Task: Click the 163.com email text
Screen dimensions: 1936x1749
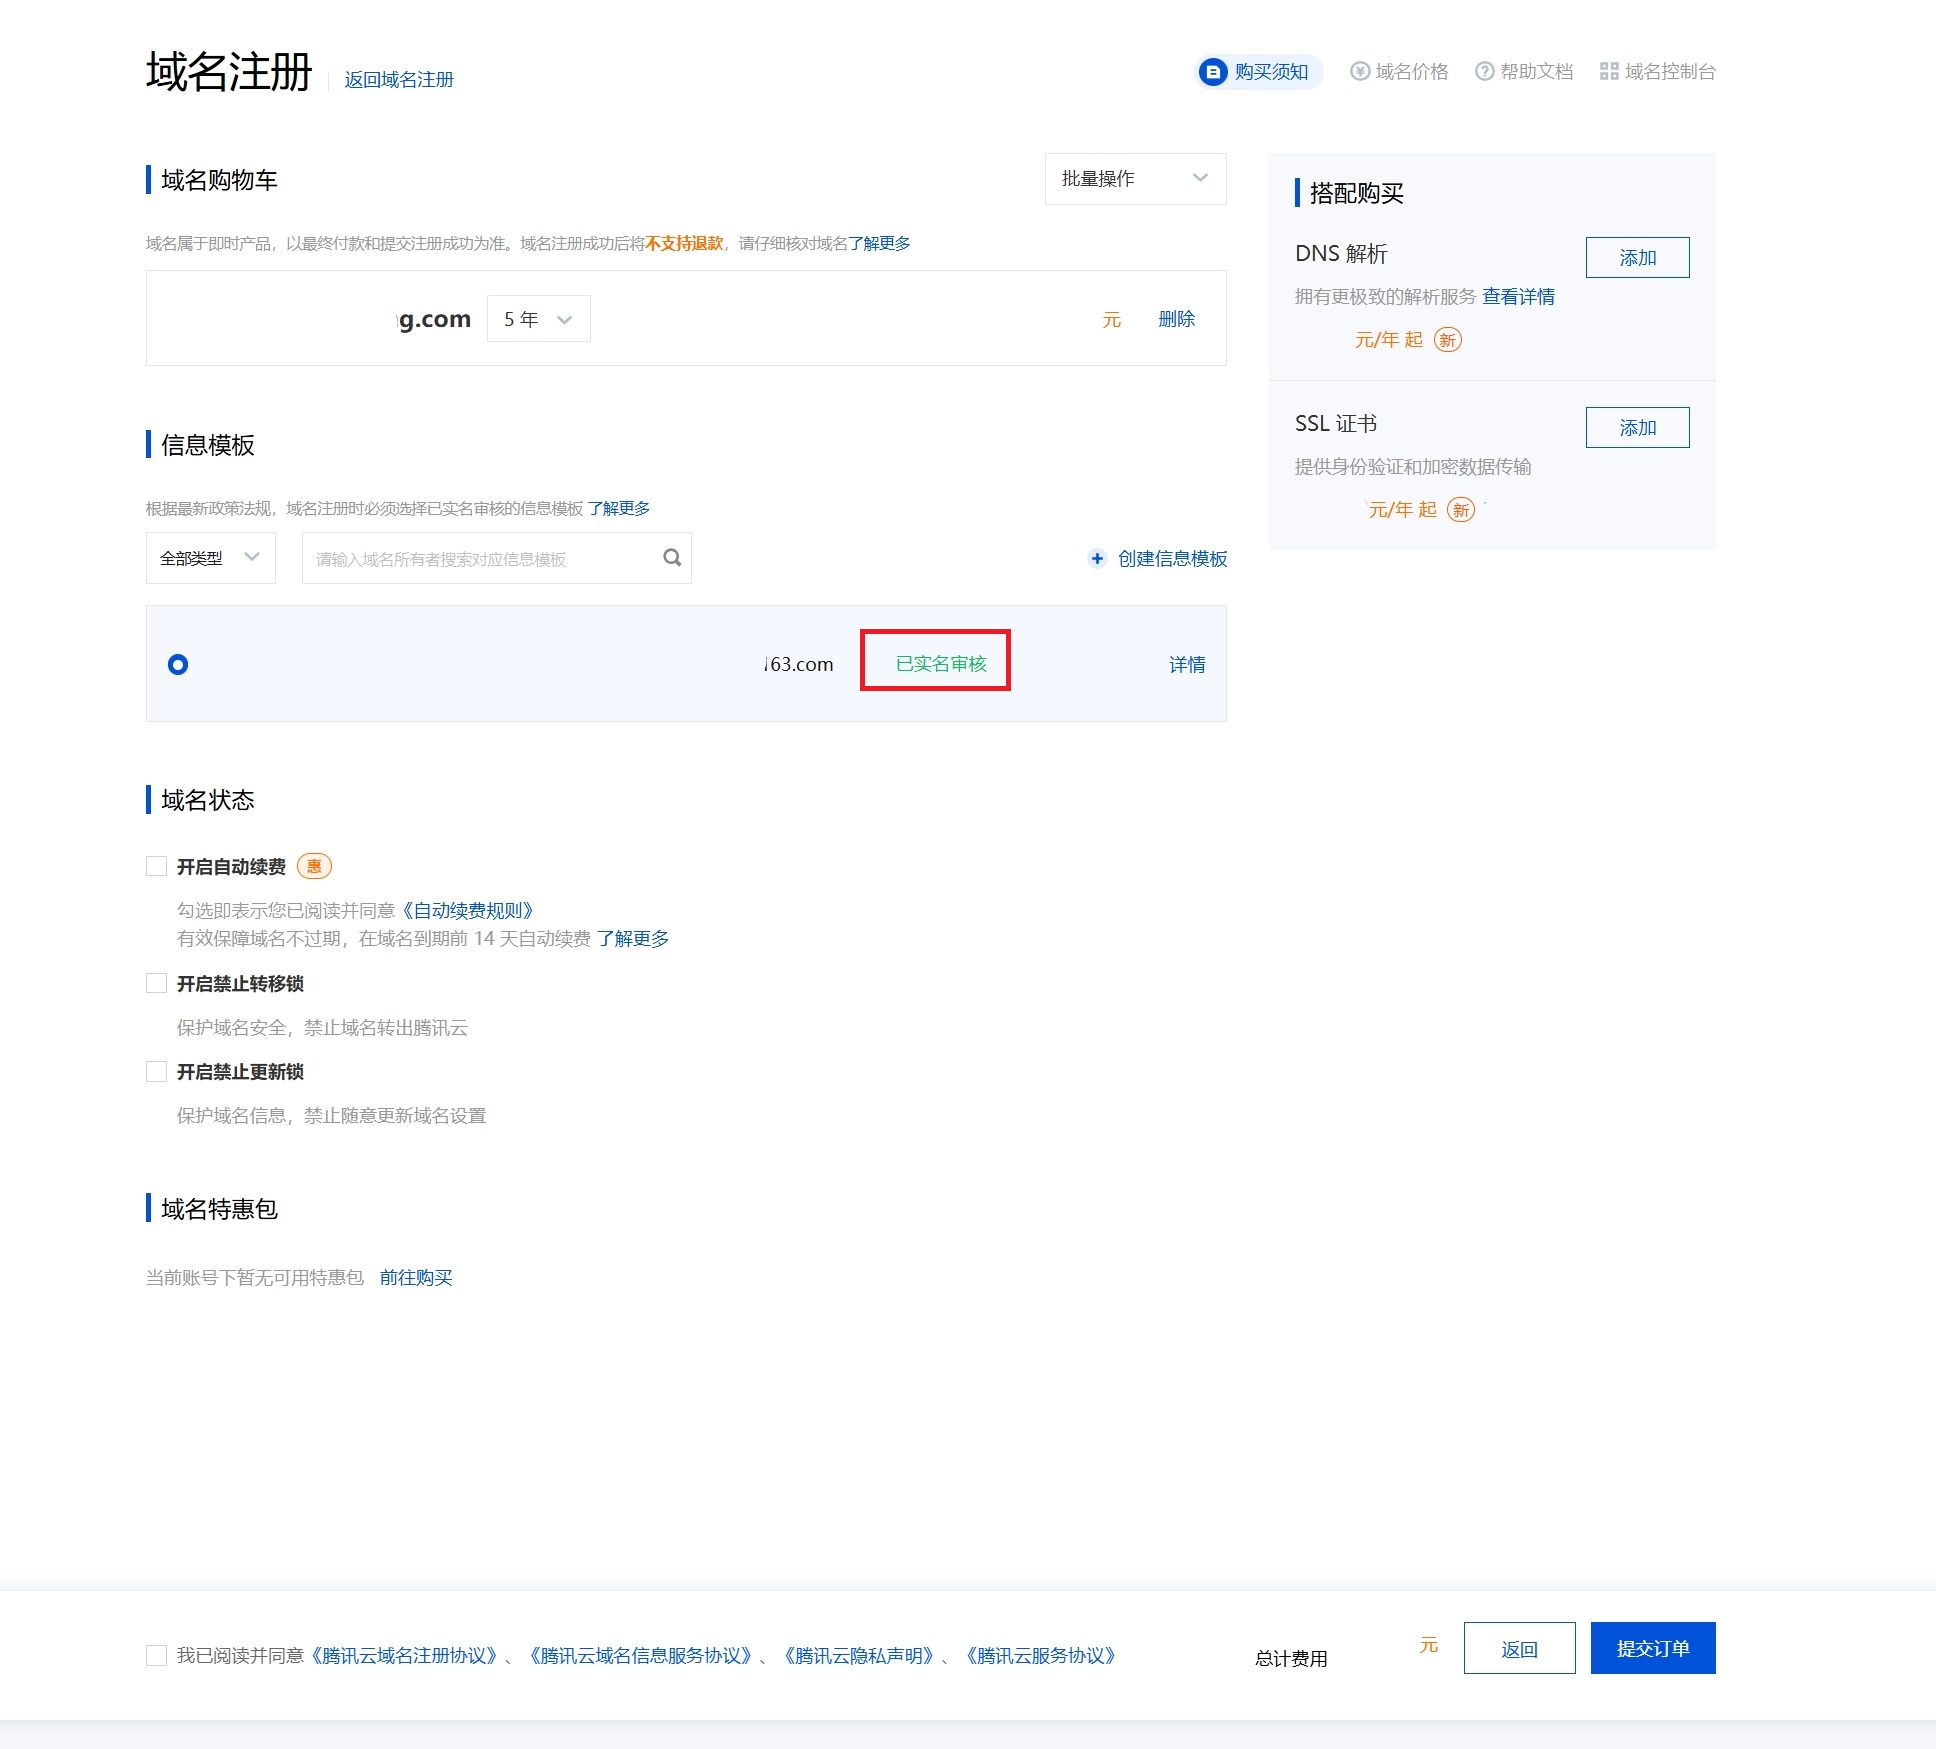Action: coord(798,664)
